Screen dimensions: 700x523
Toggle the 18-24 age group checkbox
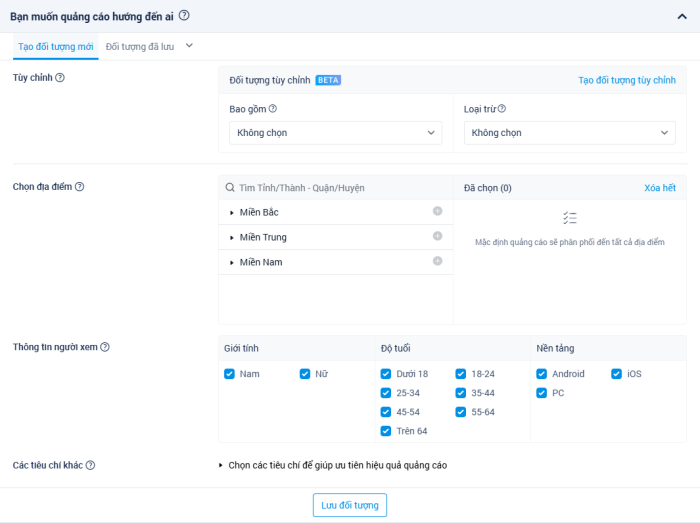tap(461, 374)
